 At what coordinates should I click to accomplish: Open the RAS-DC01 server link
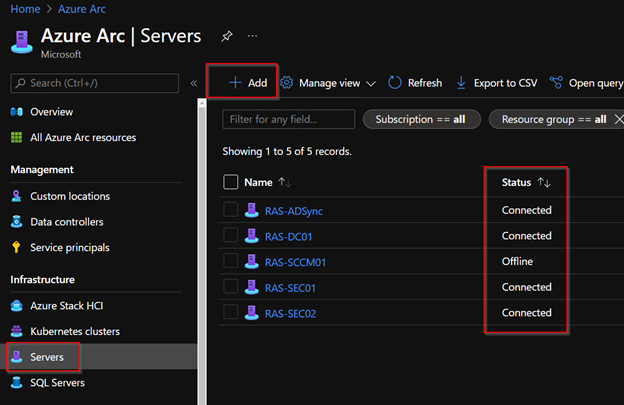(x=289, y=237)
